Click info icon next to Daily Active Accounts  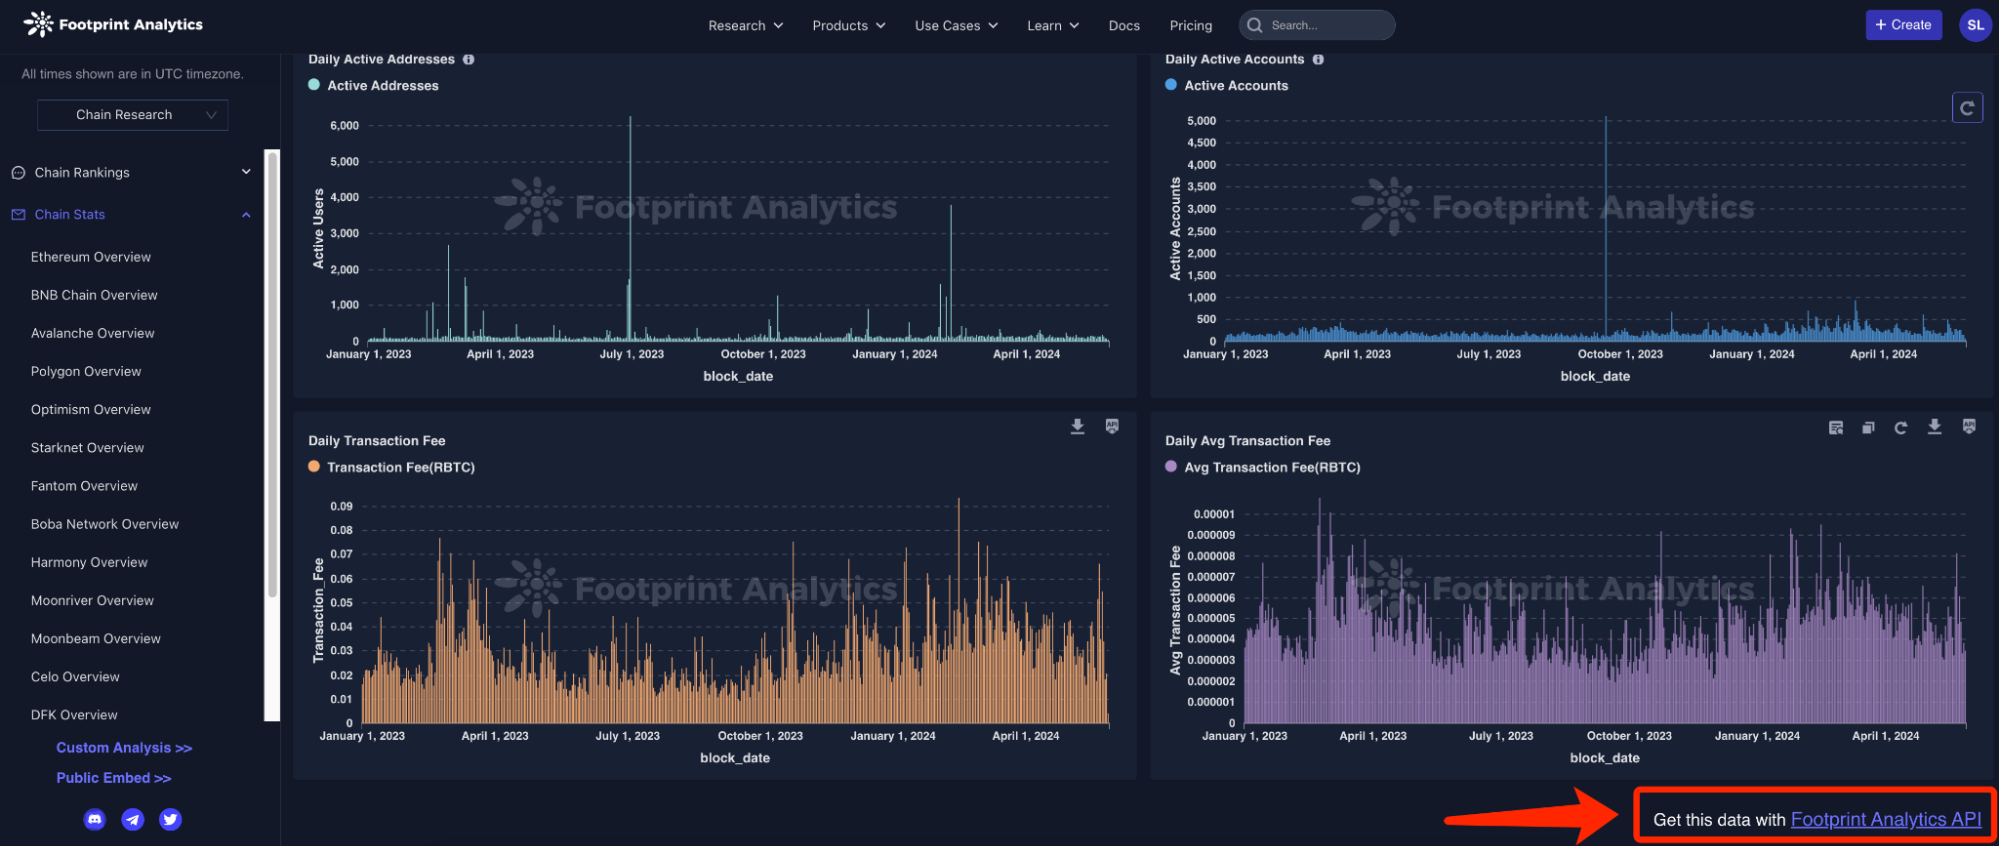coord(1318,59)
